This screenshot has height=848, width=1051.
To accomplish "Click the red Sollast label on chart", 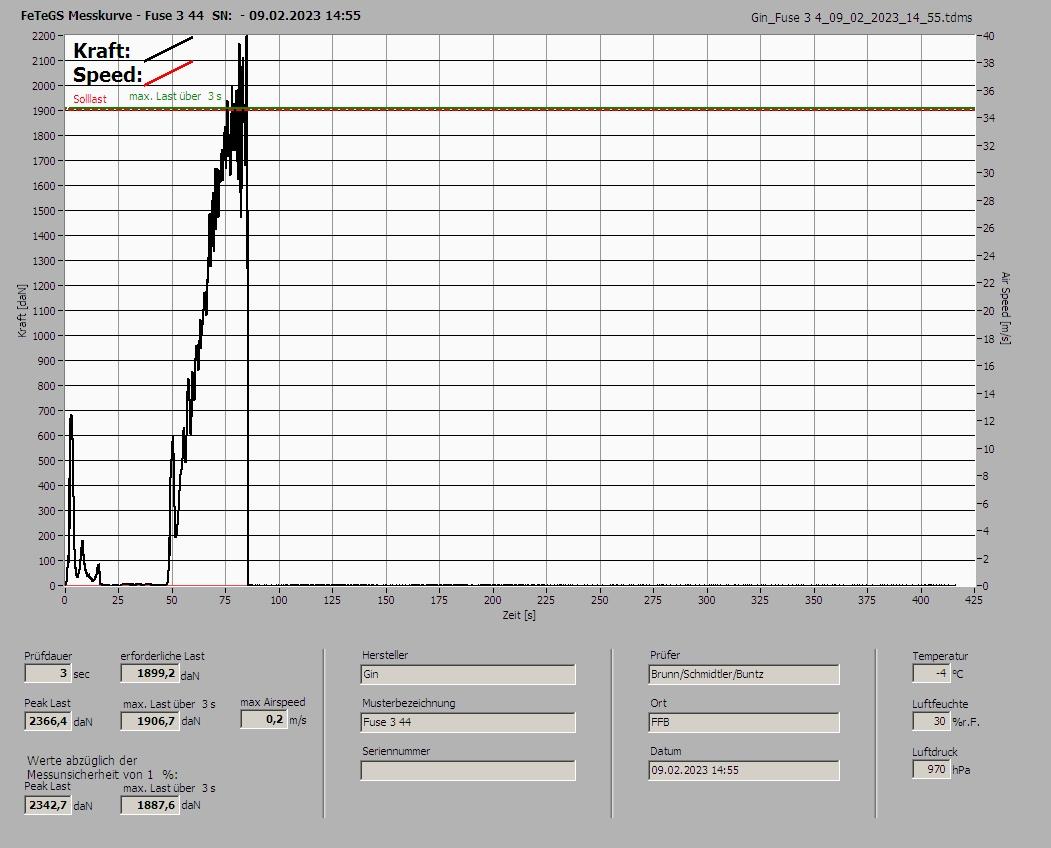I will pyautogui.click(x=90, y=99).
